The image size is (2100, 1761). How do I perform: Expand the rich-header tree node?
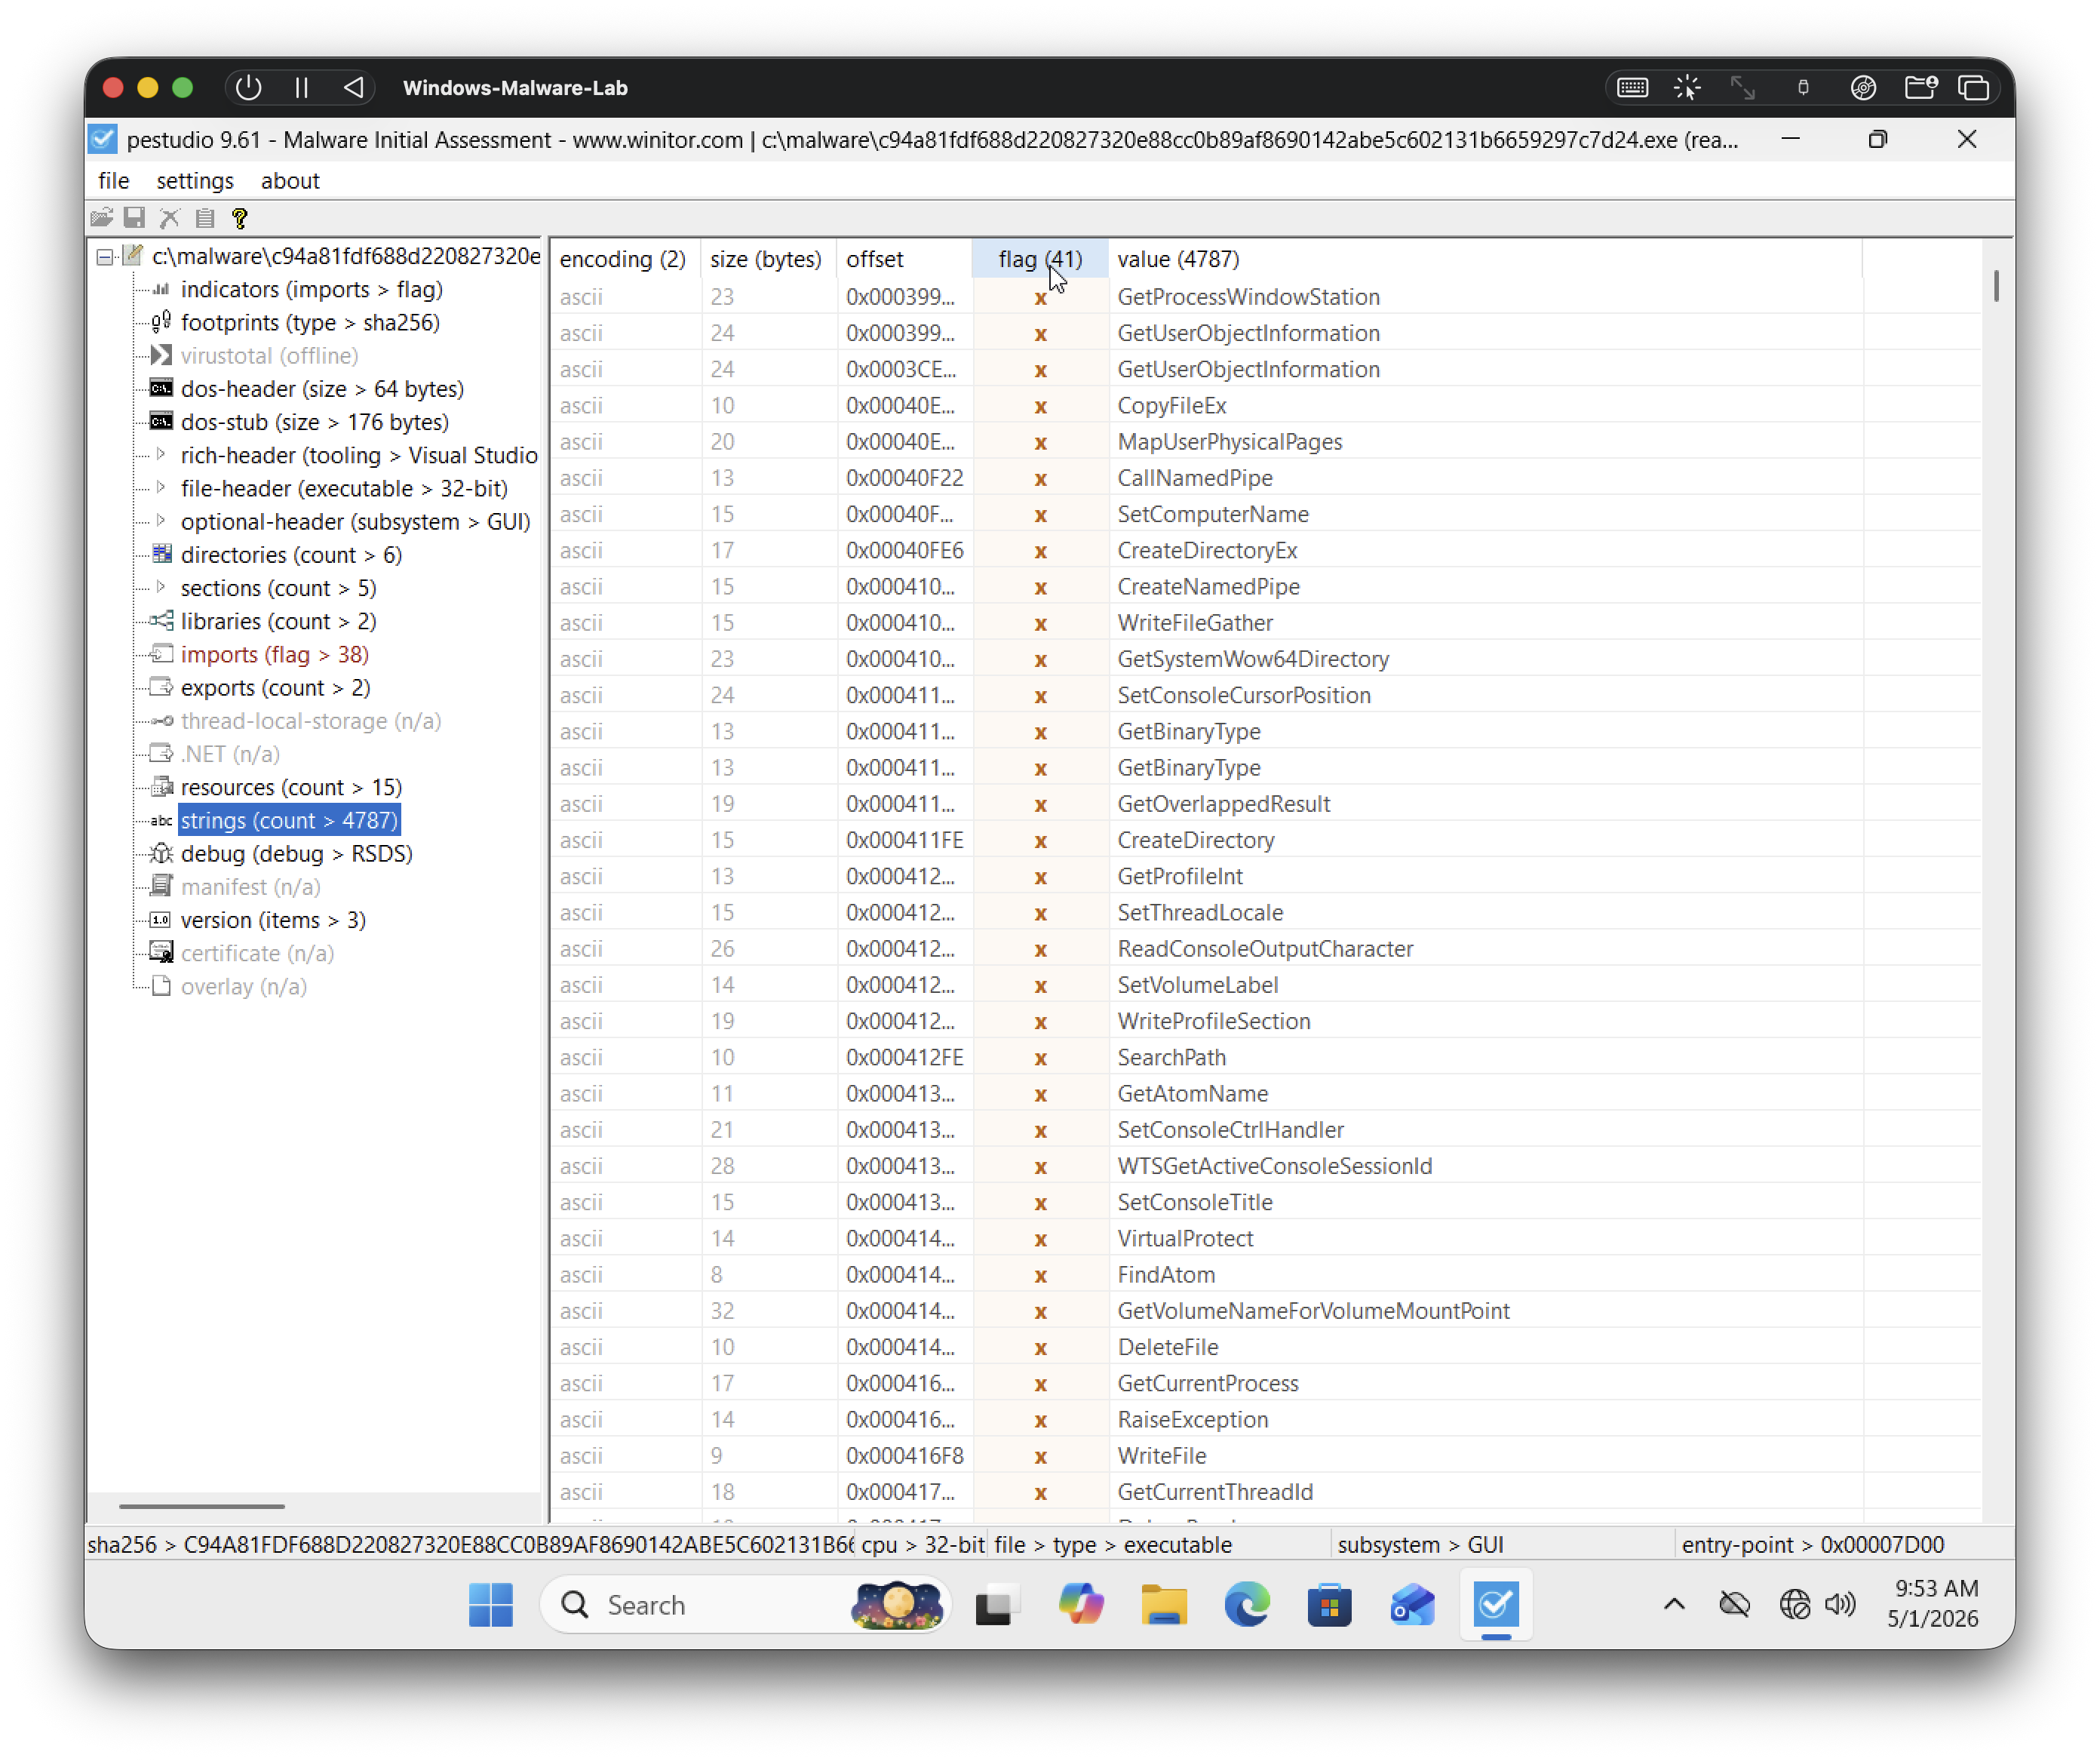(161, 455)
